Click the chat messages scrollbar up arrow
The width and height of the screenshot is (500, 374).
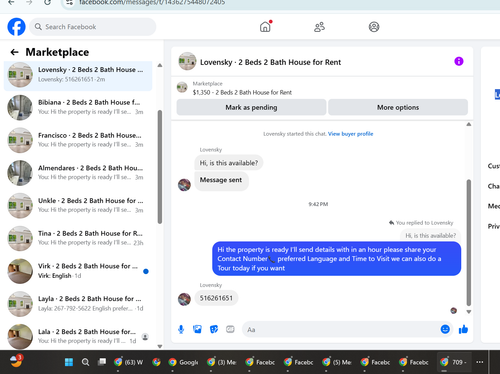(469, 124)
